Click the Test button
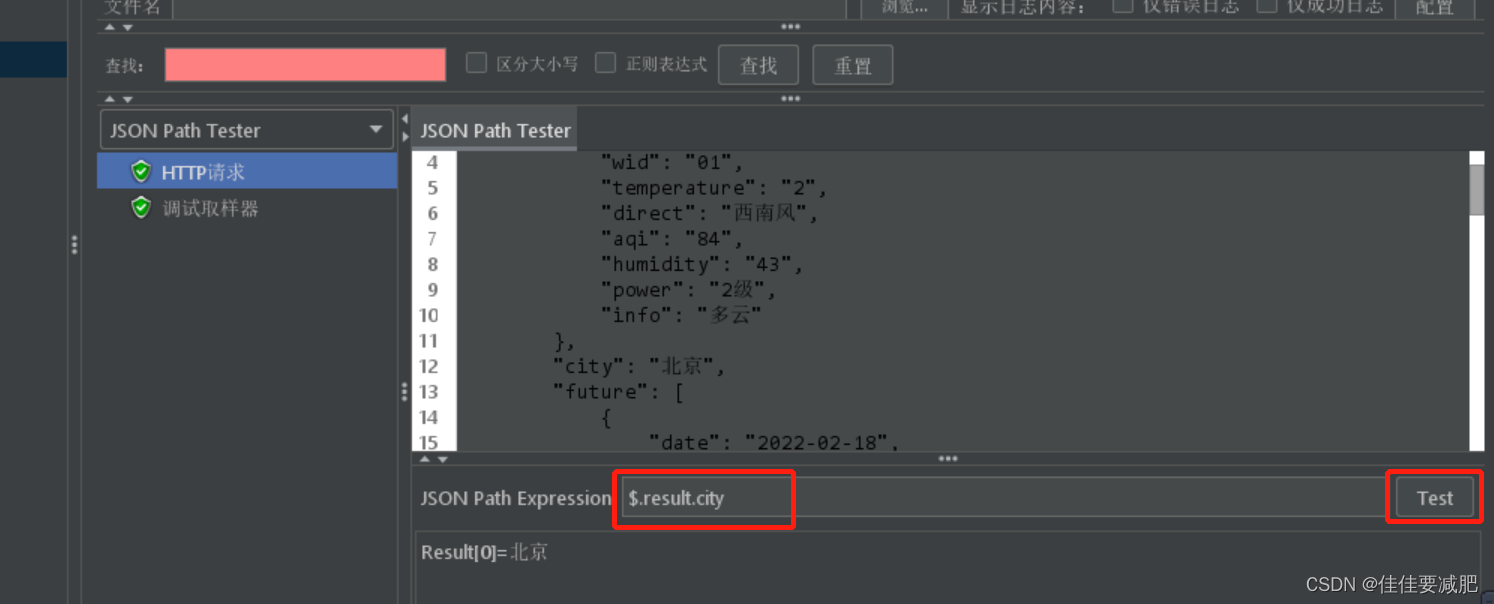This screenshot has width=1494, height=604. point(1434,497)
